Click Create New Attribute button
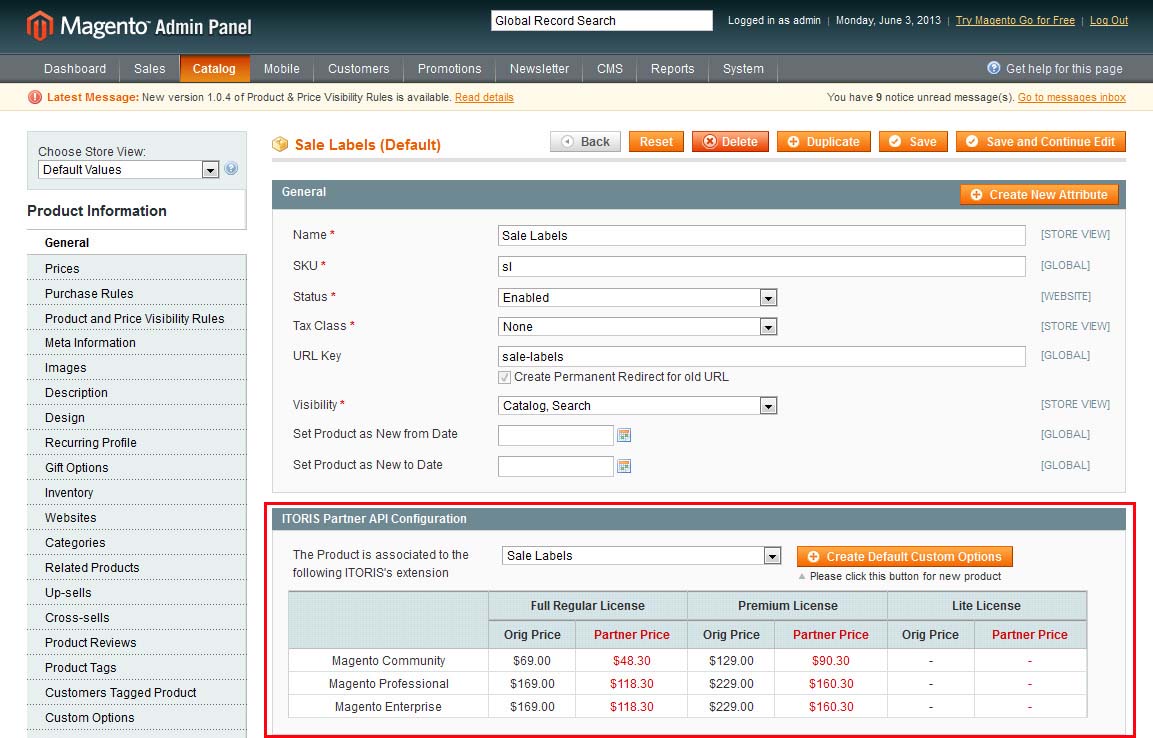Image resolution: width=1153 pixels, height=738 pixels. point(1039,195)
